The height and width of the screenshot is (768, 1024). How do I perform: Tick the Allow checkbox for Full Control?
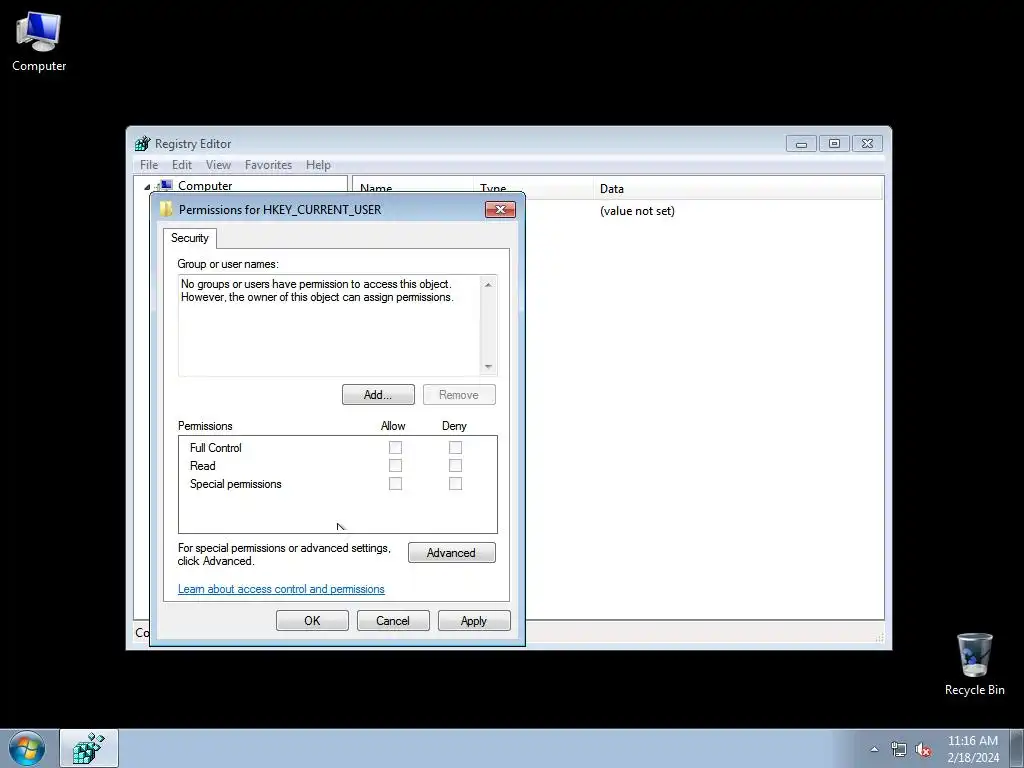(x=395, y=447)
